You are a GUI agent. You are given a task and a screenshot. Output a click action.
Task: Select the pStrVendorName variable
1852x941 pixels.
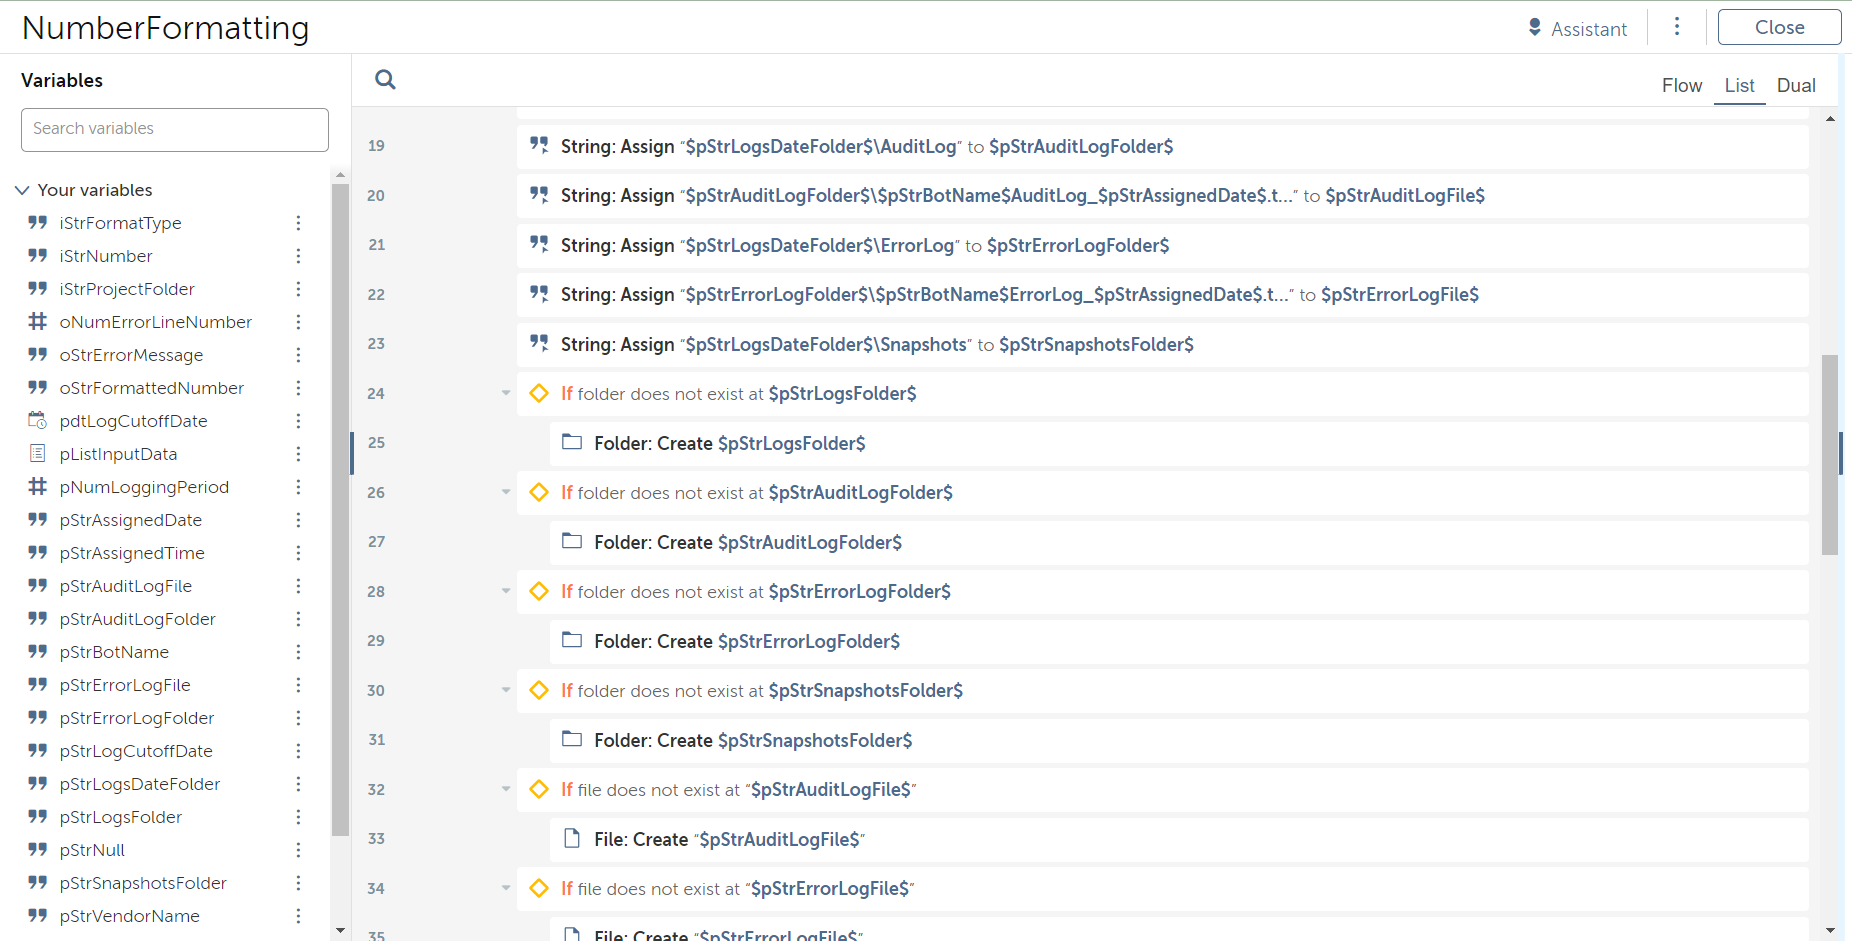130,916
